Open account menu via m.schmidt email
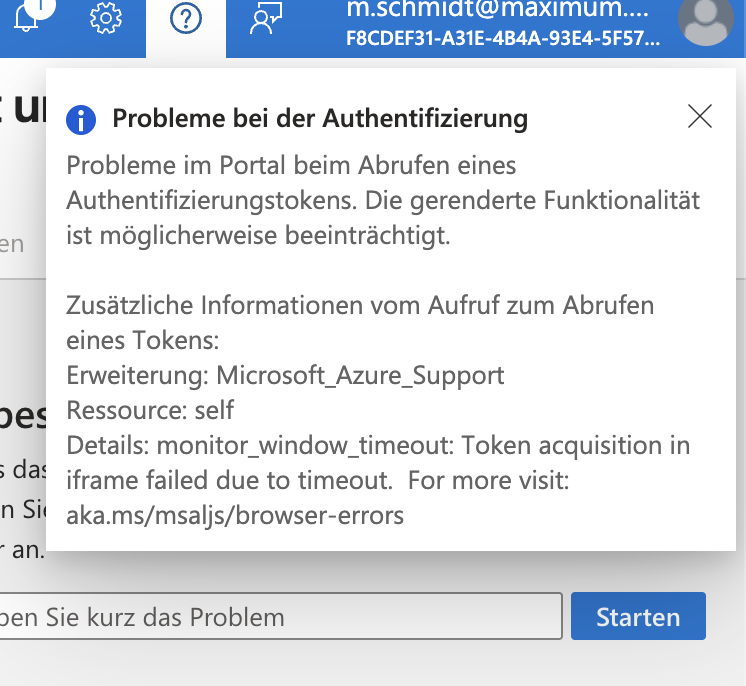The image size is (746, 686). [498, 10]
